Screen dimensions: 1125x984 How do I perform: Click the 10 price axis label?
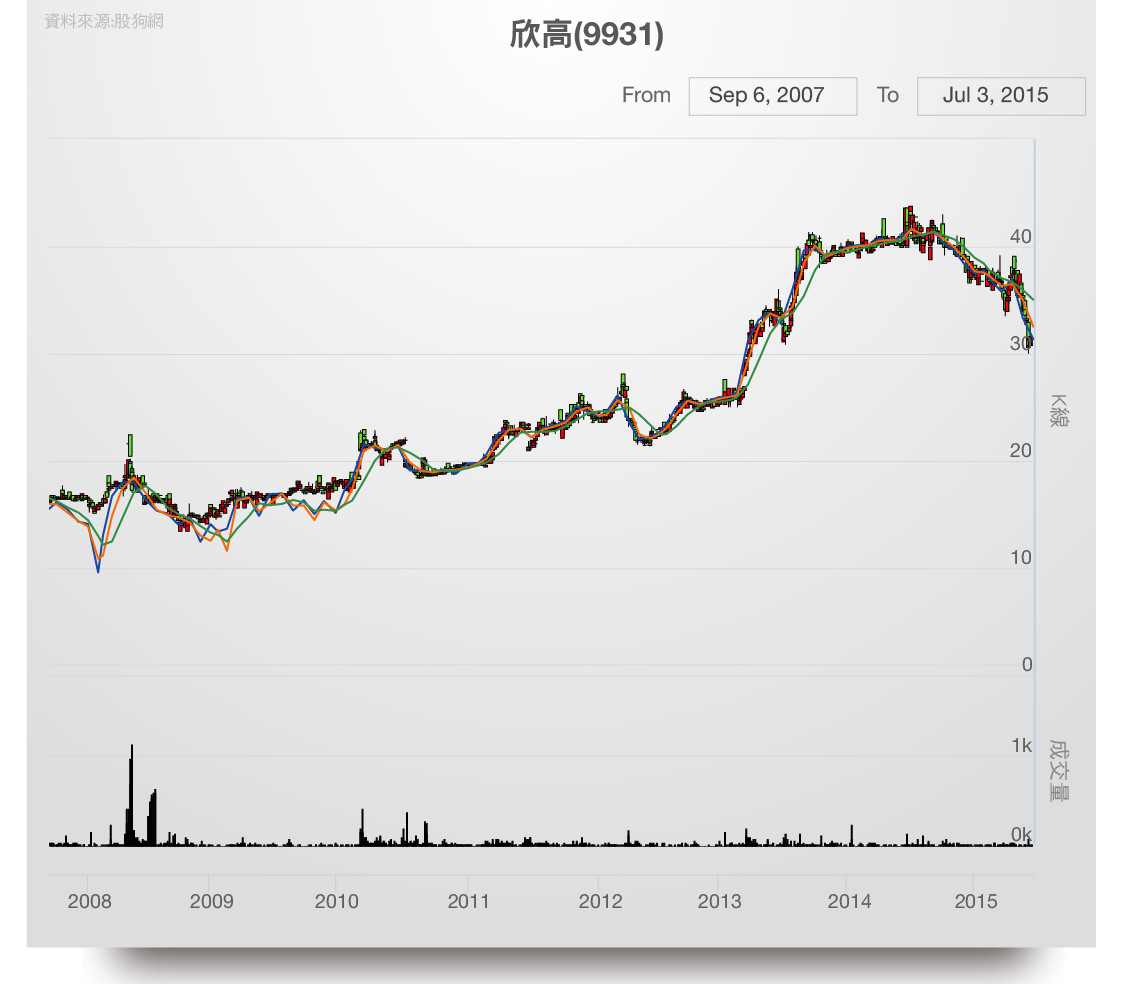click(1020, 558)
